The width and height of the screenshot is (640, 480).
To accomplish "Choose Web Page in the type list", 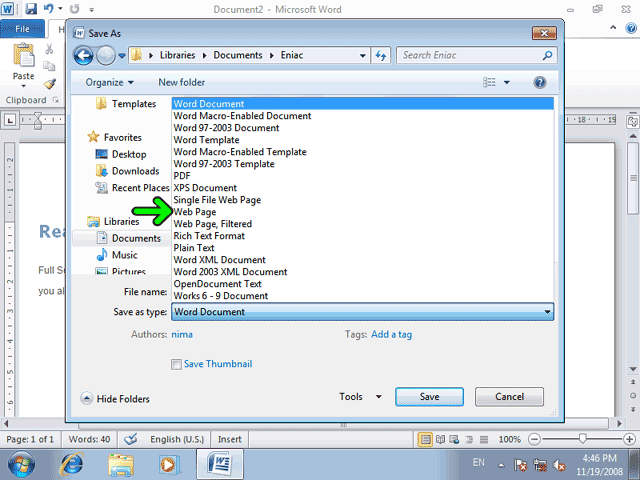I will click(362, 212).
